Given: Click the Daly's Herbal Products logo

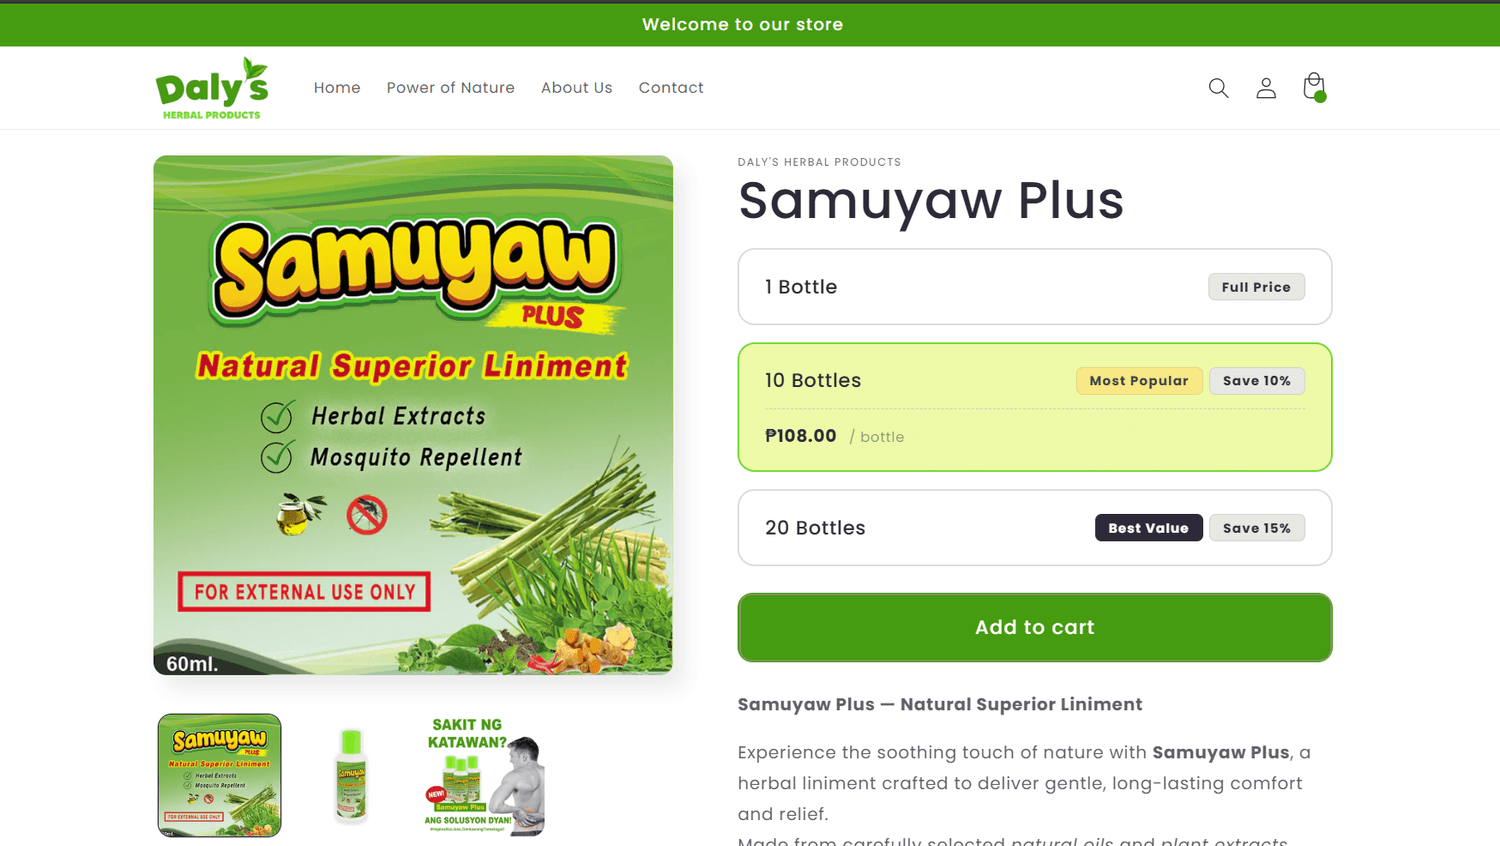Looking at the screenshot, I should [x=212, y=88].
